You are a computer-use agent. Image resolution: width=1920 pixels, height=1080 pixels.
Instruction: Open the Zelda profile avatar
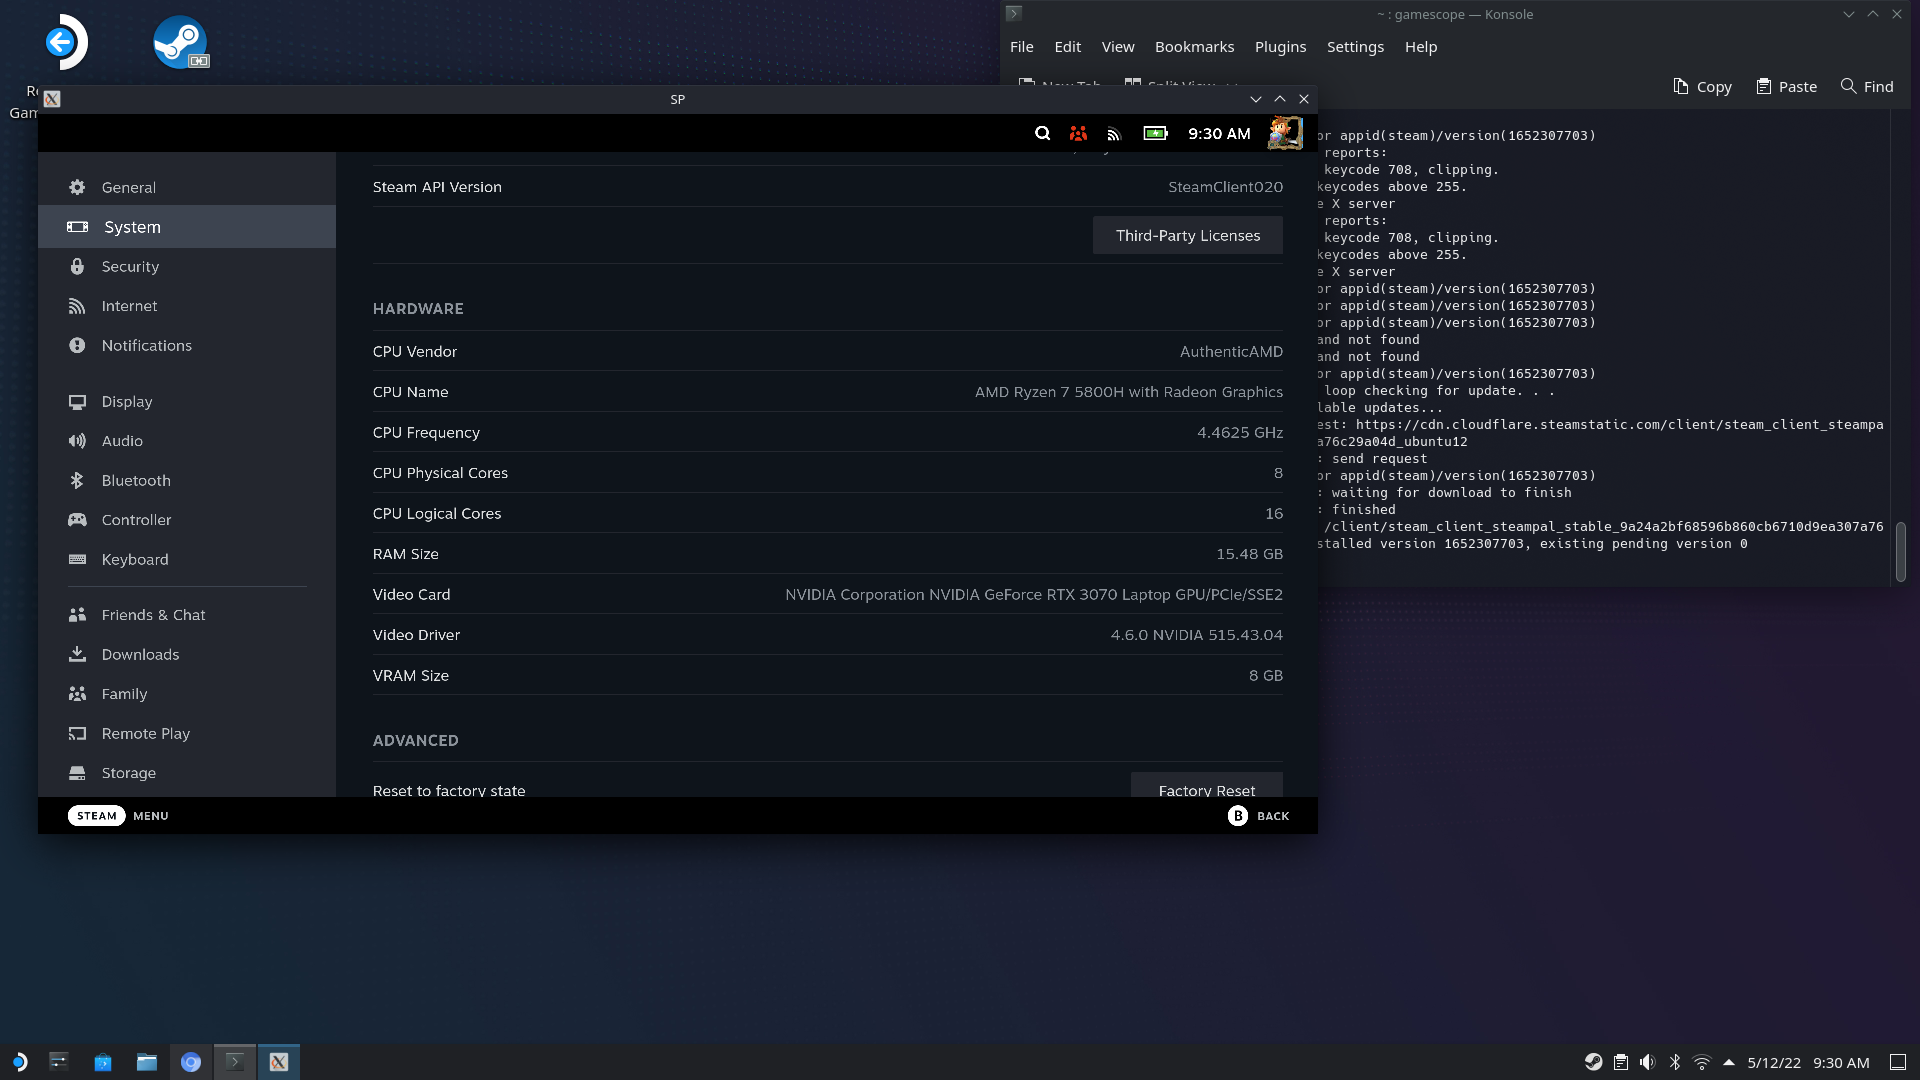tap(1286, 133)
